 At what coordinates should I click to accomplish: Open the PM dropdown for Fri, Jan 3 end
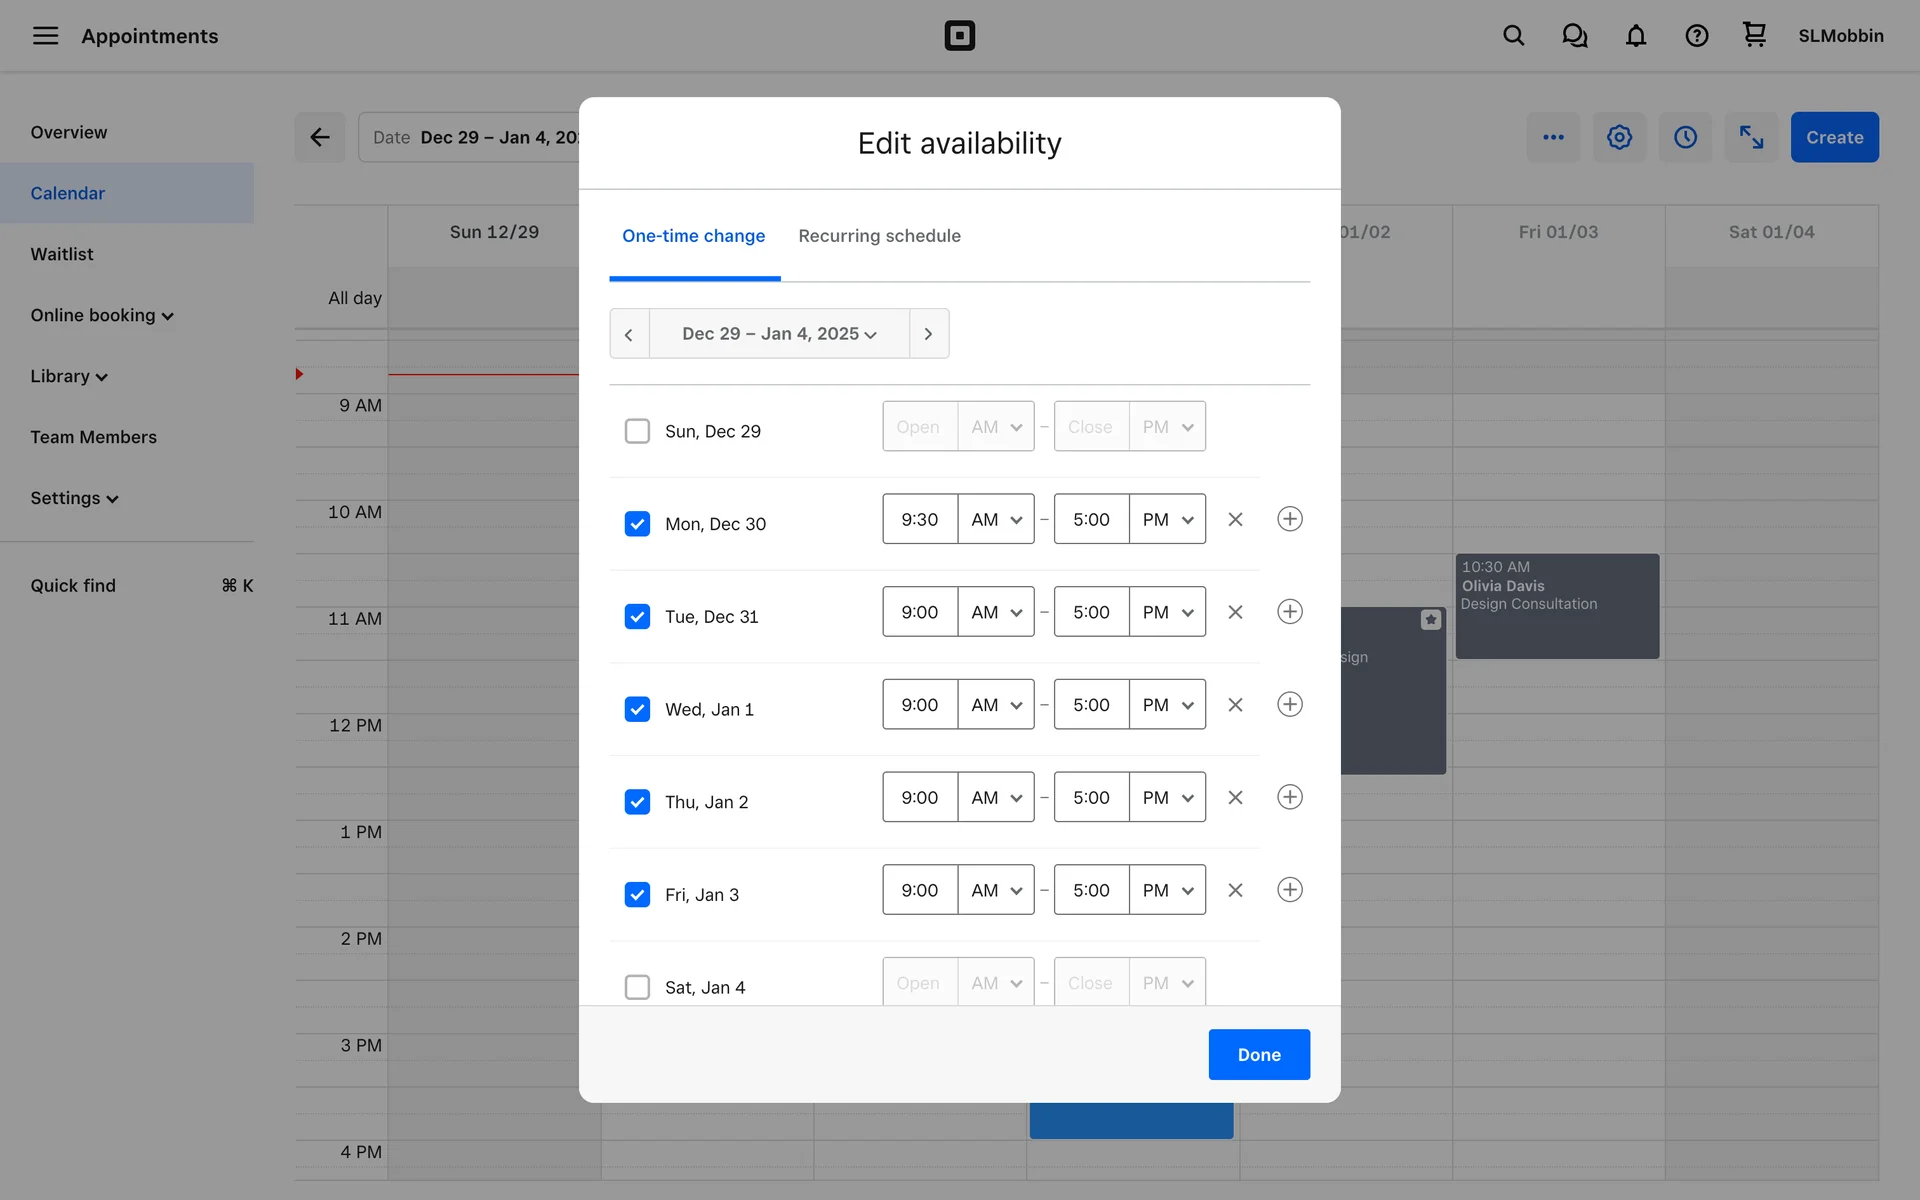tap(1167, 890)
